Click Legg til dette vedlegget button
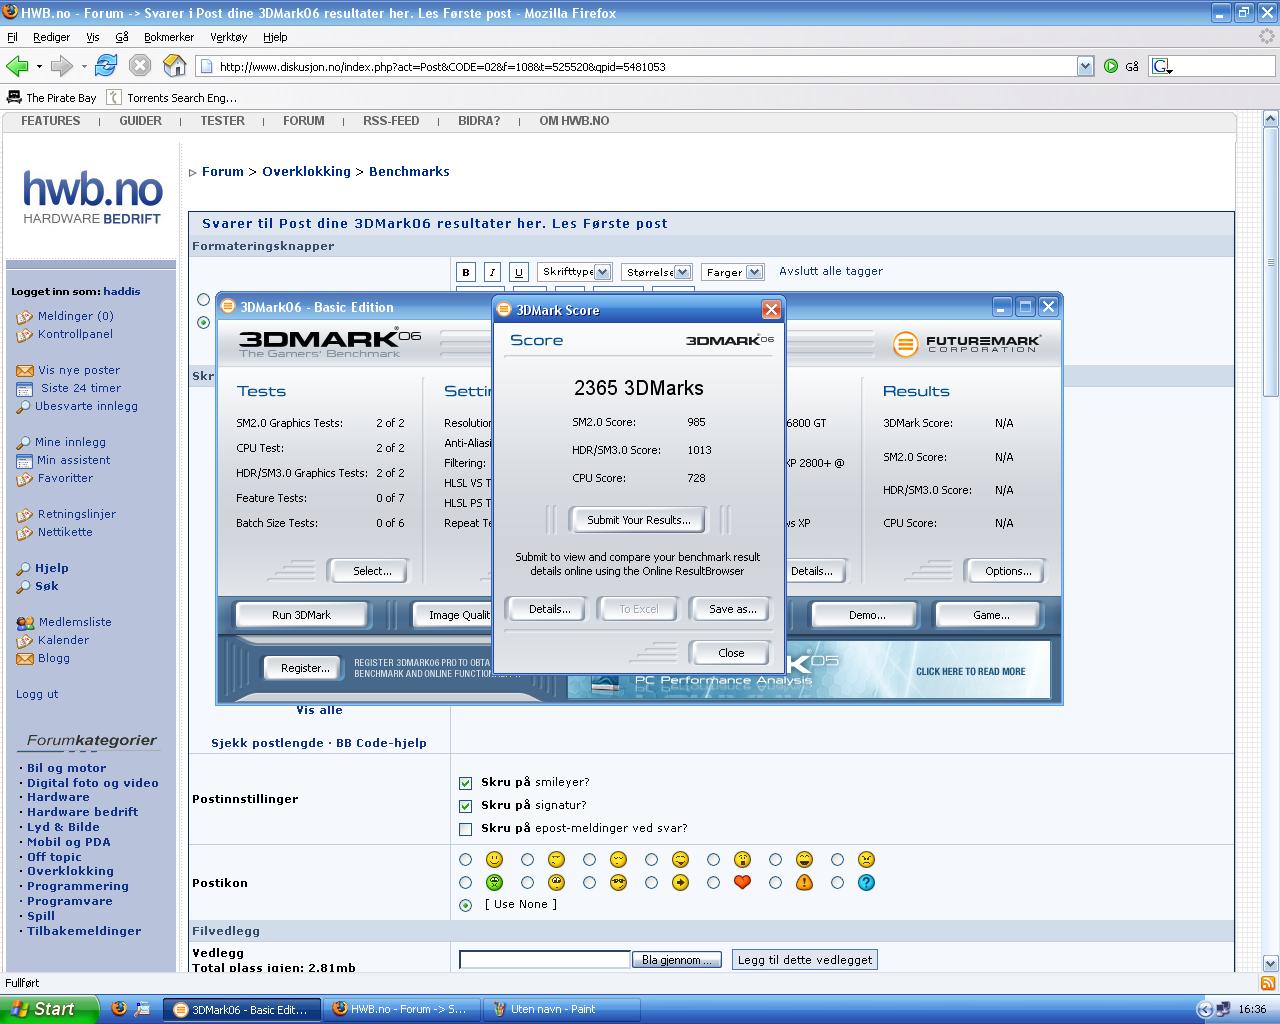 coord(805,960)
